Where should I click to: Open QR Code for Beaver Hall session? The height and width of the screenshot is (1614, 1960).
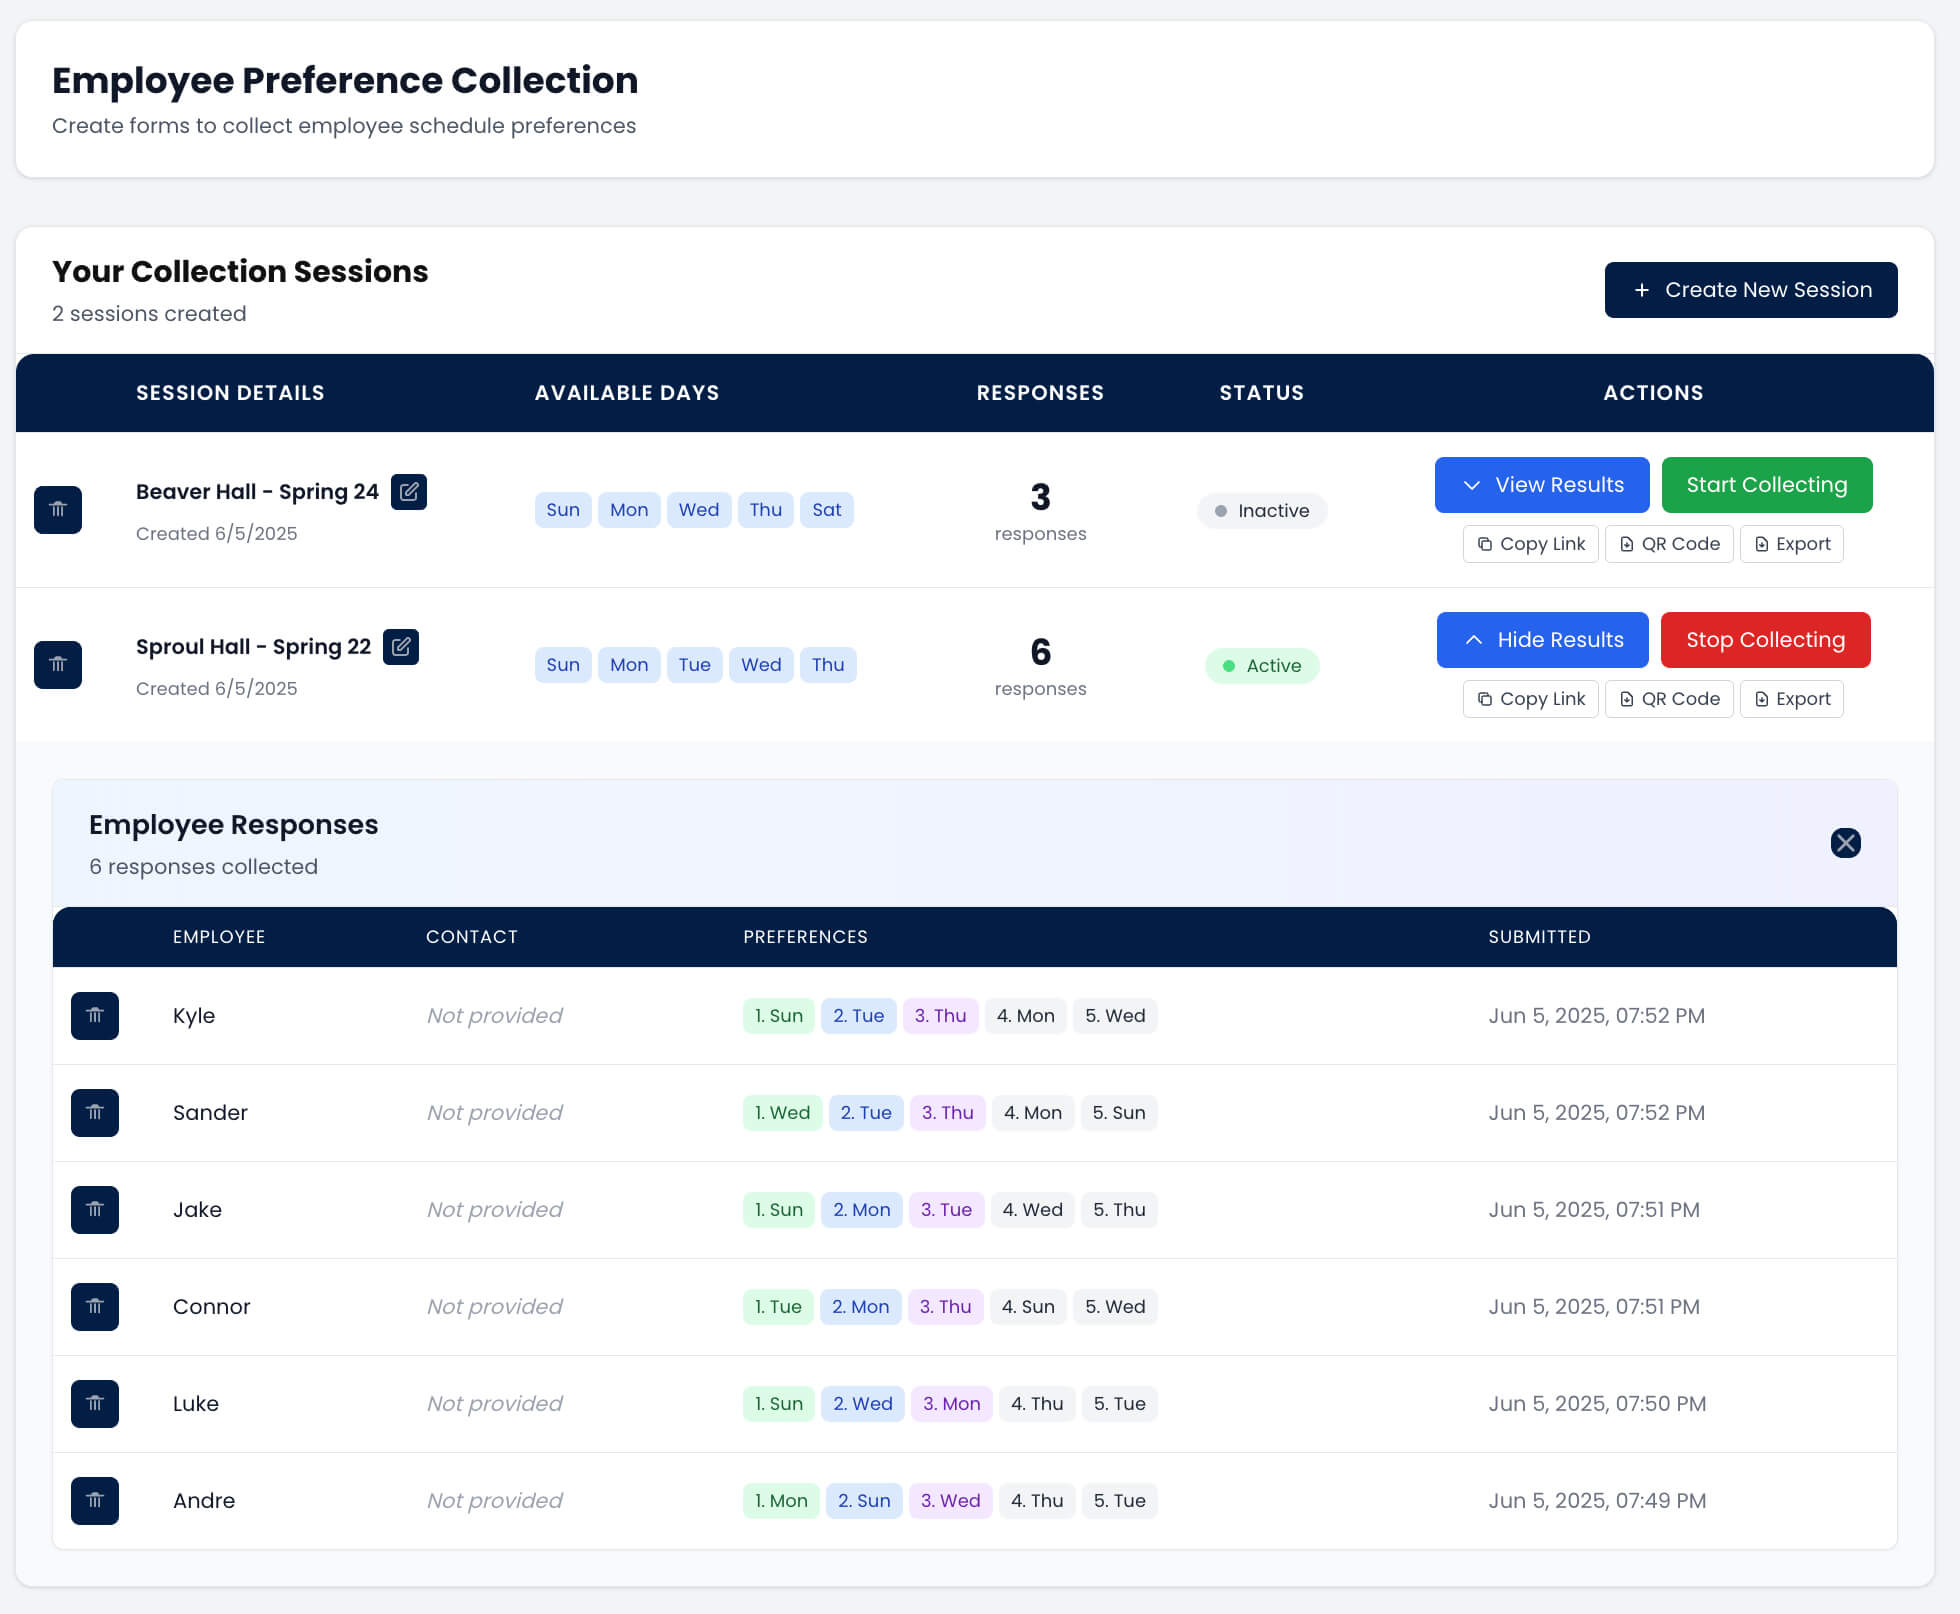[1669, 544]
